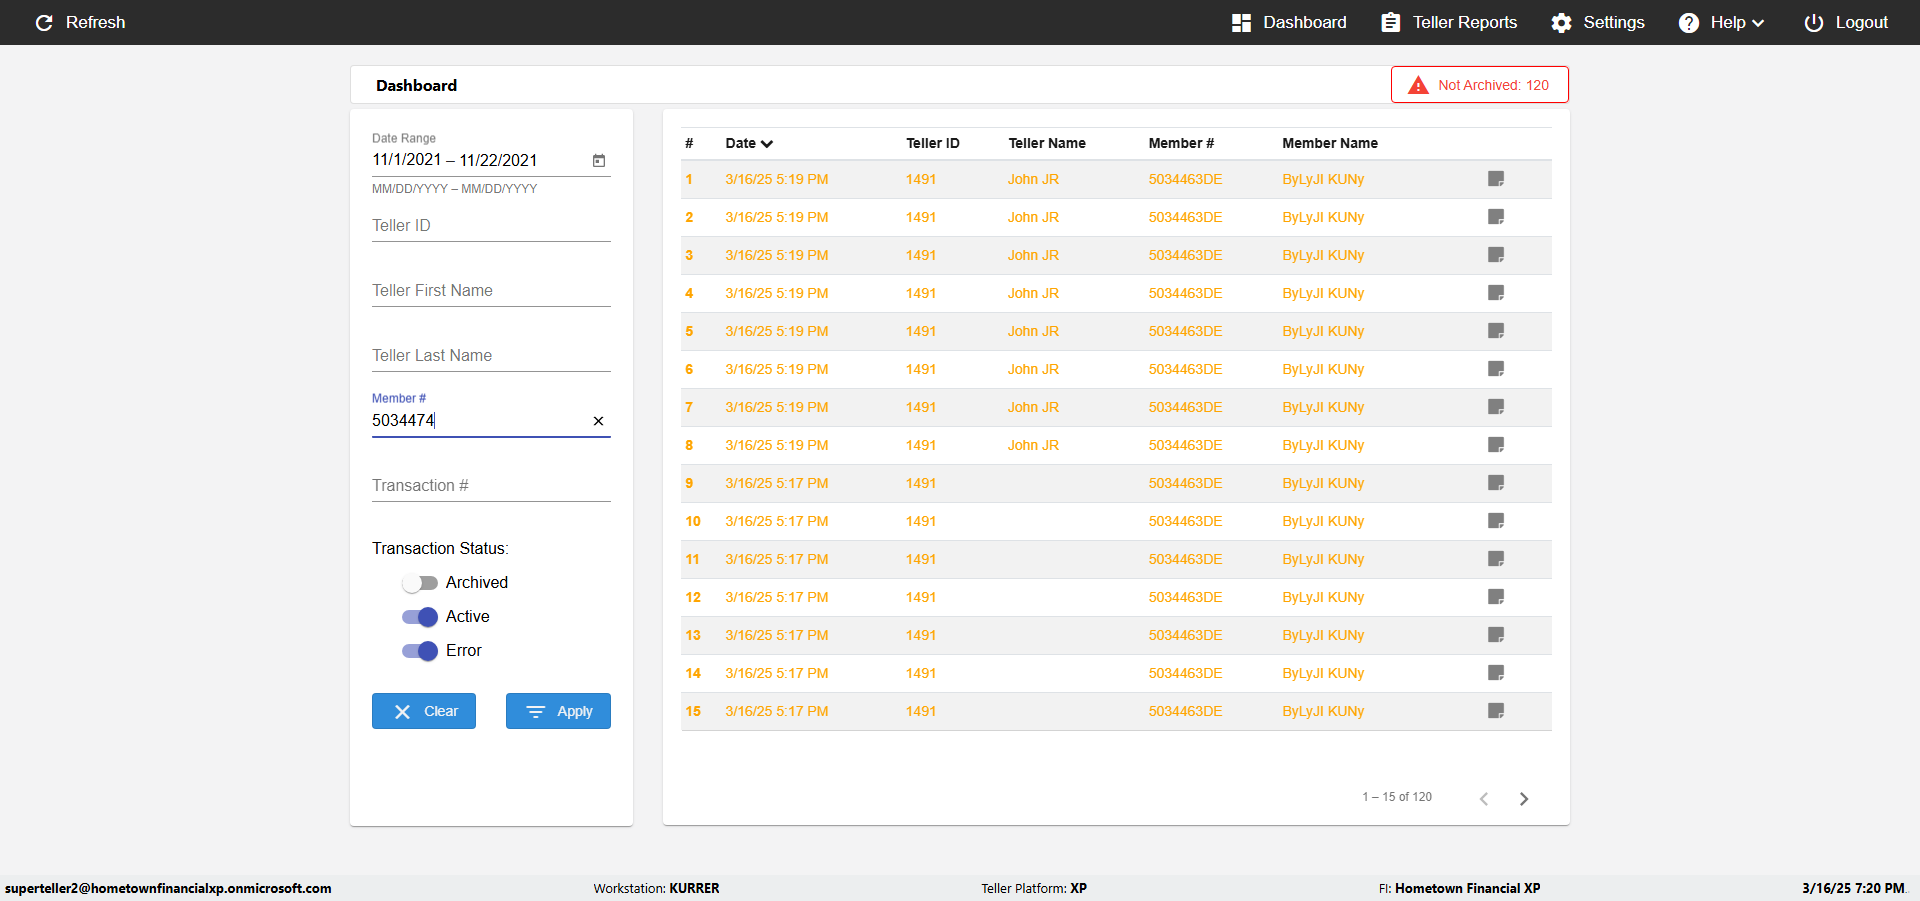Click the Logout power icon
The height and width of the screenshot is (901, 1920).
pos(1813,22)
